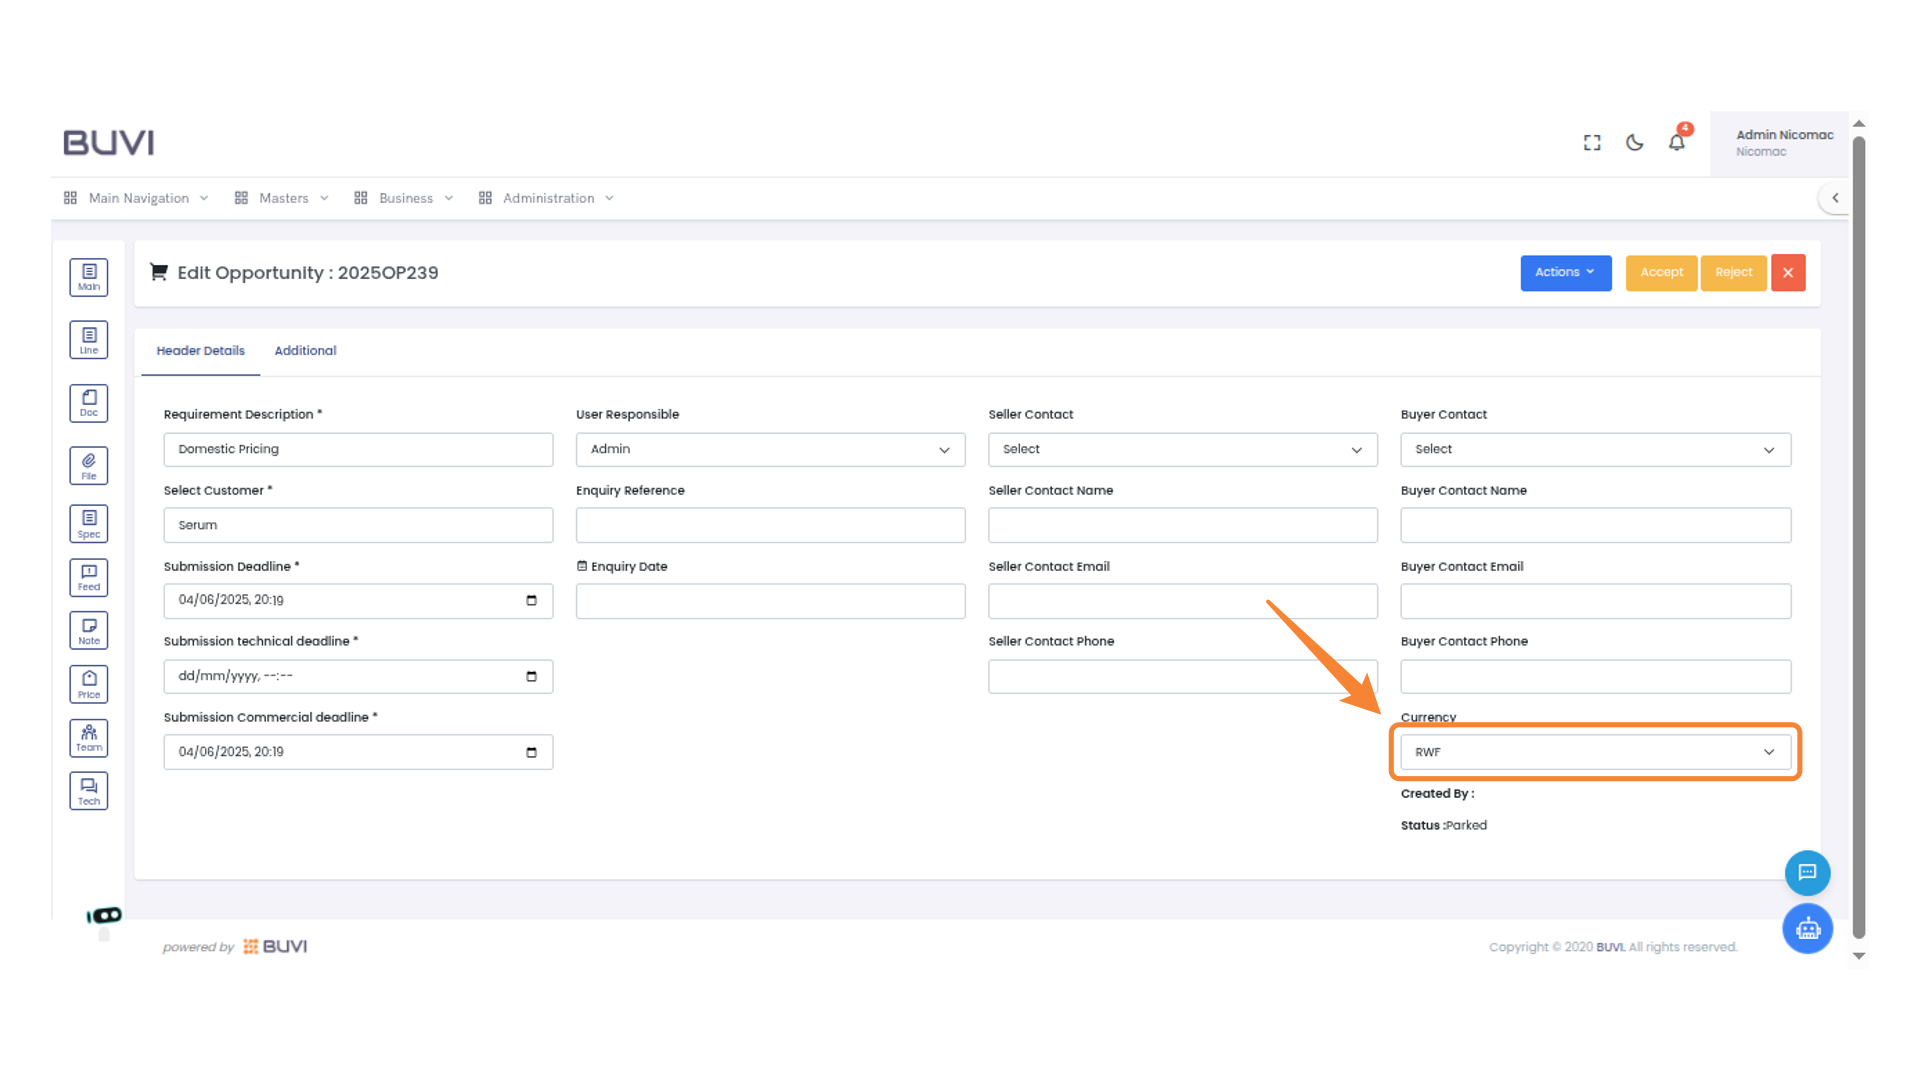Image resolution: width=1920 pixels, height=1080 pixels.
Task: Open the Actions dropdown button
Action: 1565,272
